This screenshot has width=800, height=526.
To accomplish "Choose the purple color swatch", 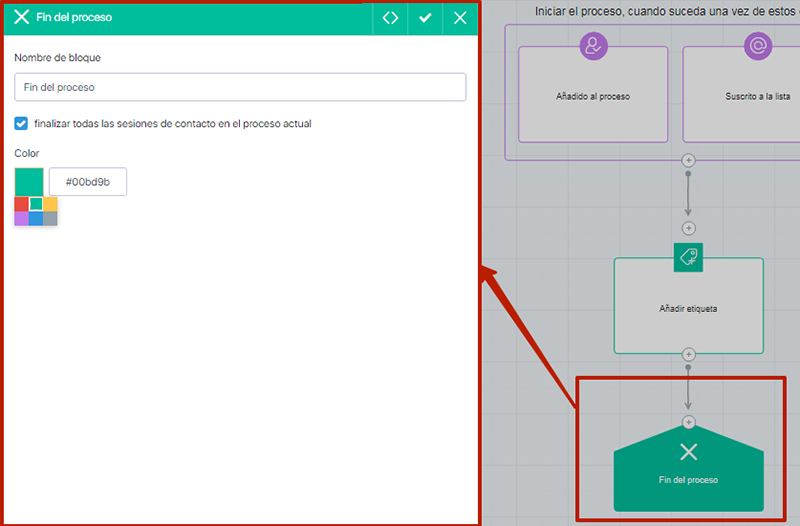I will click(21, 218).
